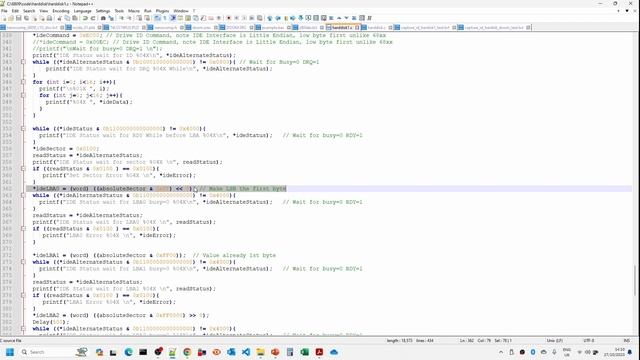Open Microsoft Edge from taskbar
The height and width of the screenshot is (360, 640).
click(128, 352)
